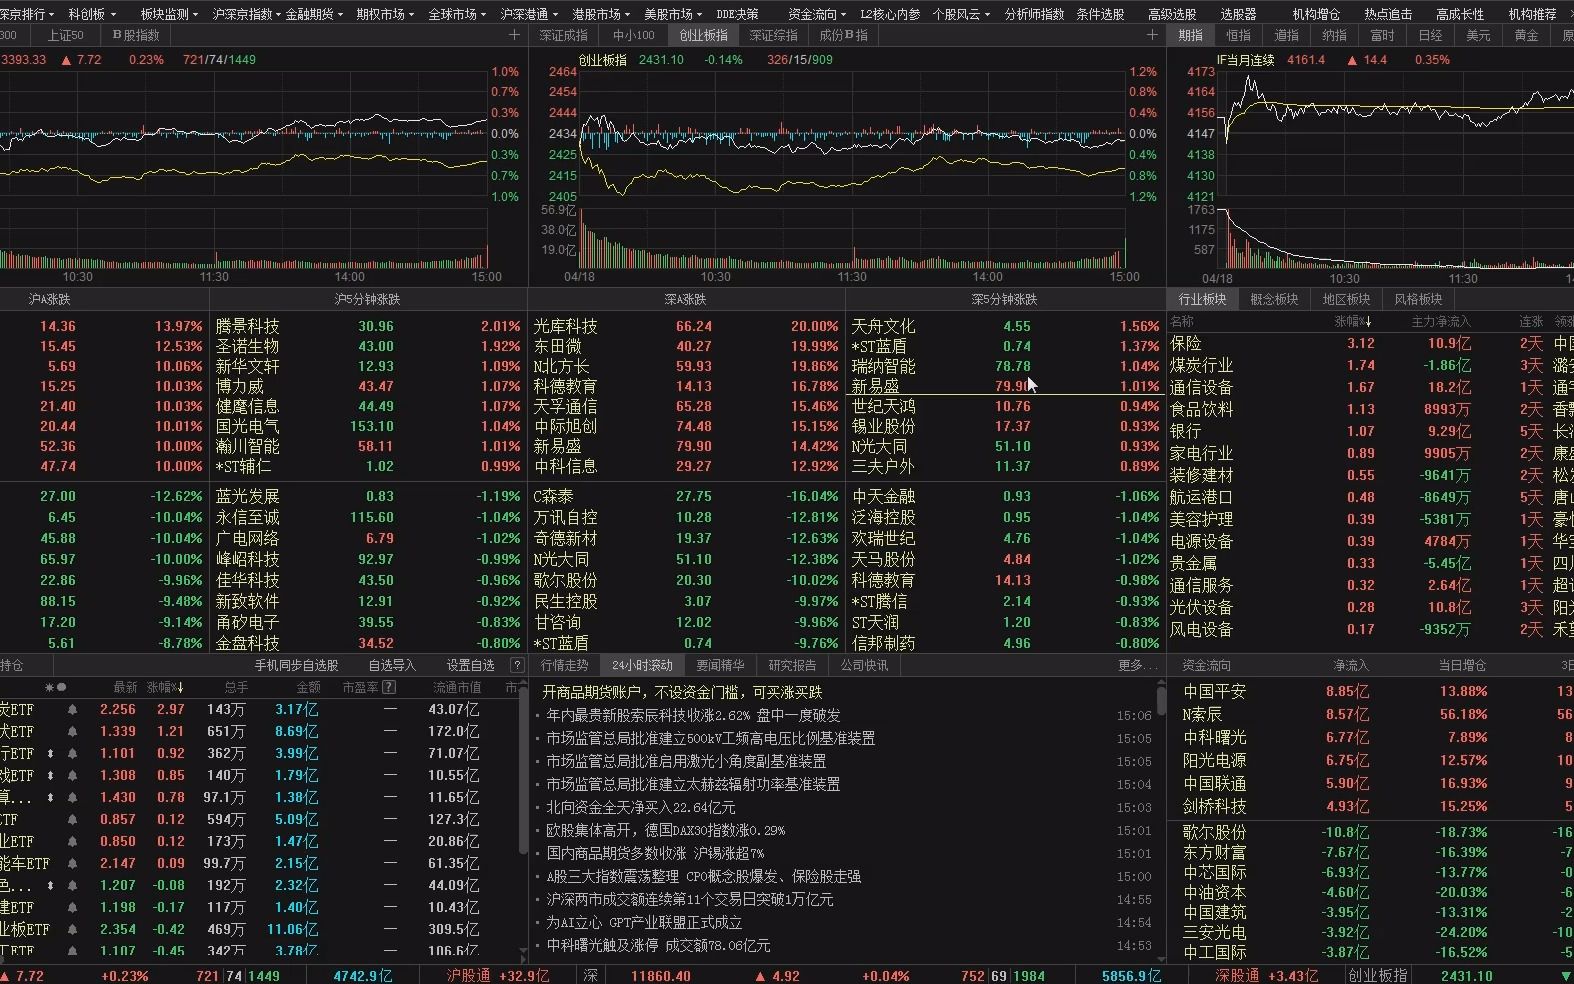Open 期权市场 dropdown menu
Screen dimensions: 1574x984
pyautogui.click(x=385, y=14)
